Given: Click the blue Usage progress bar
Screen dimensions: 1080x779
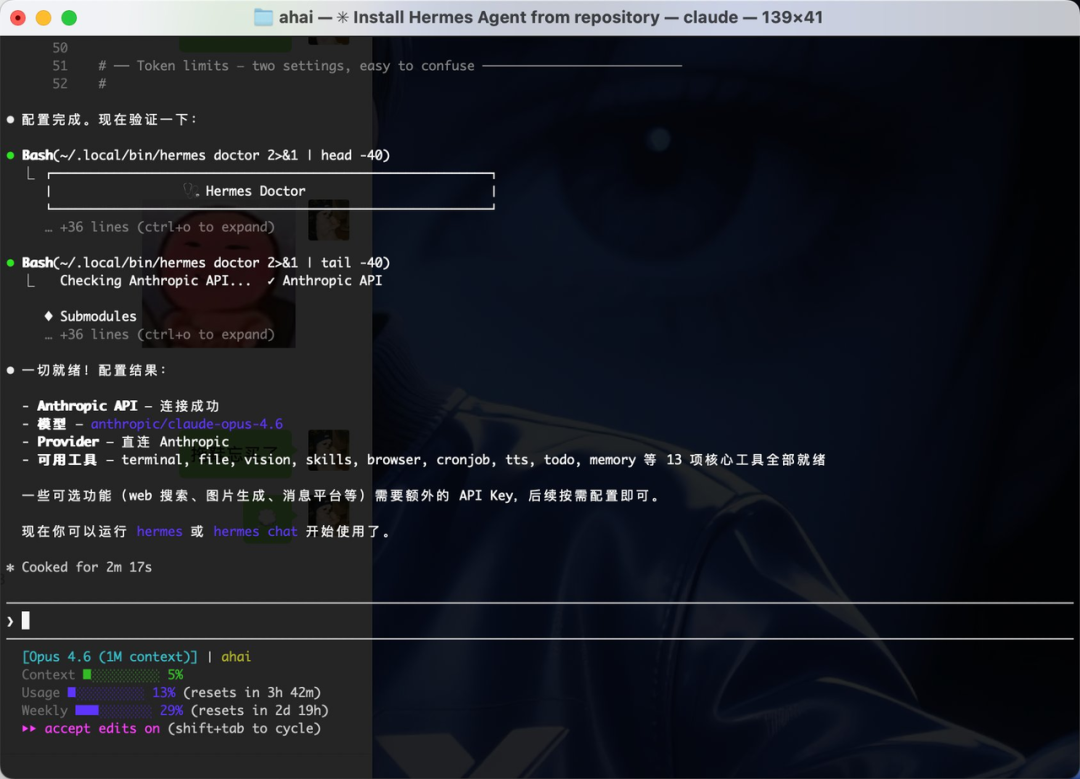Looking at the screenshot, I should [106, 693].
